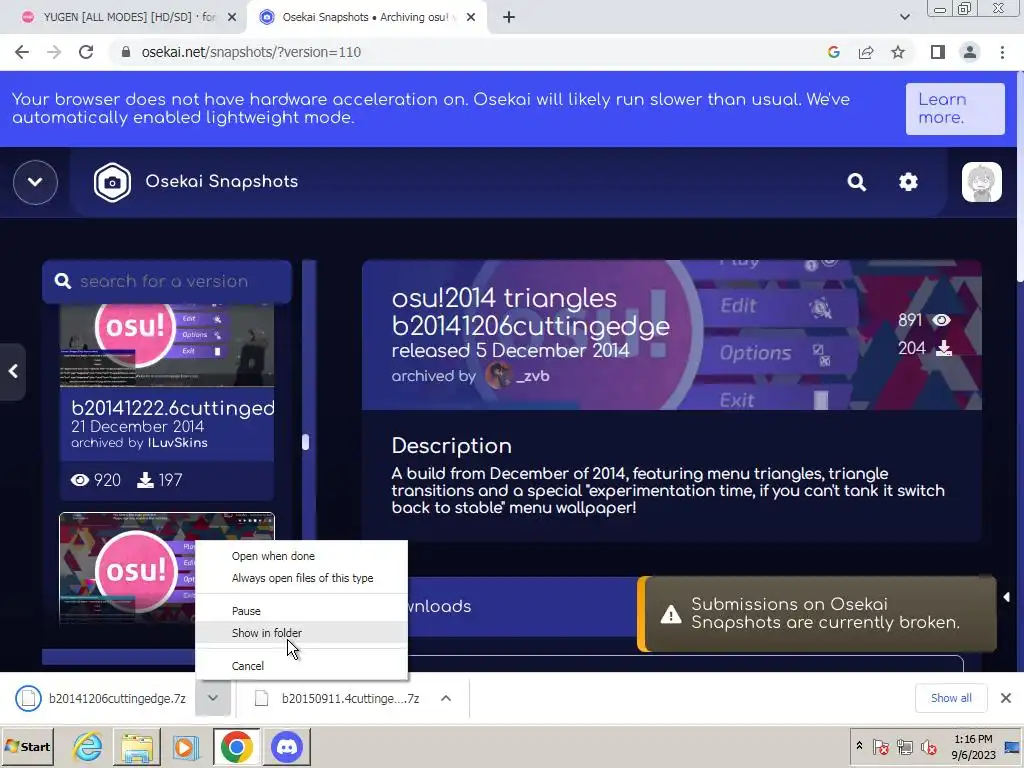The width and height of the screenshot is (1024, 768).
Task: Share this page using the share icon
Action: (x=866, y=52)
